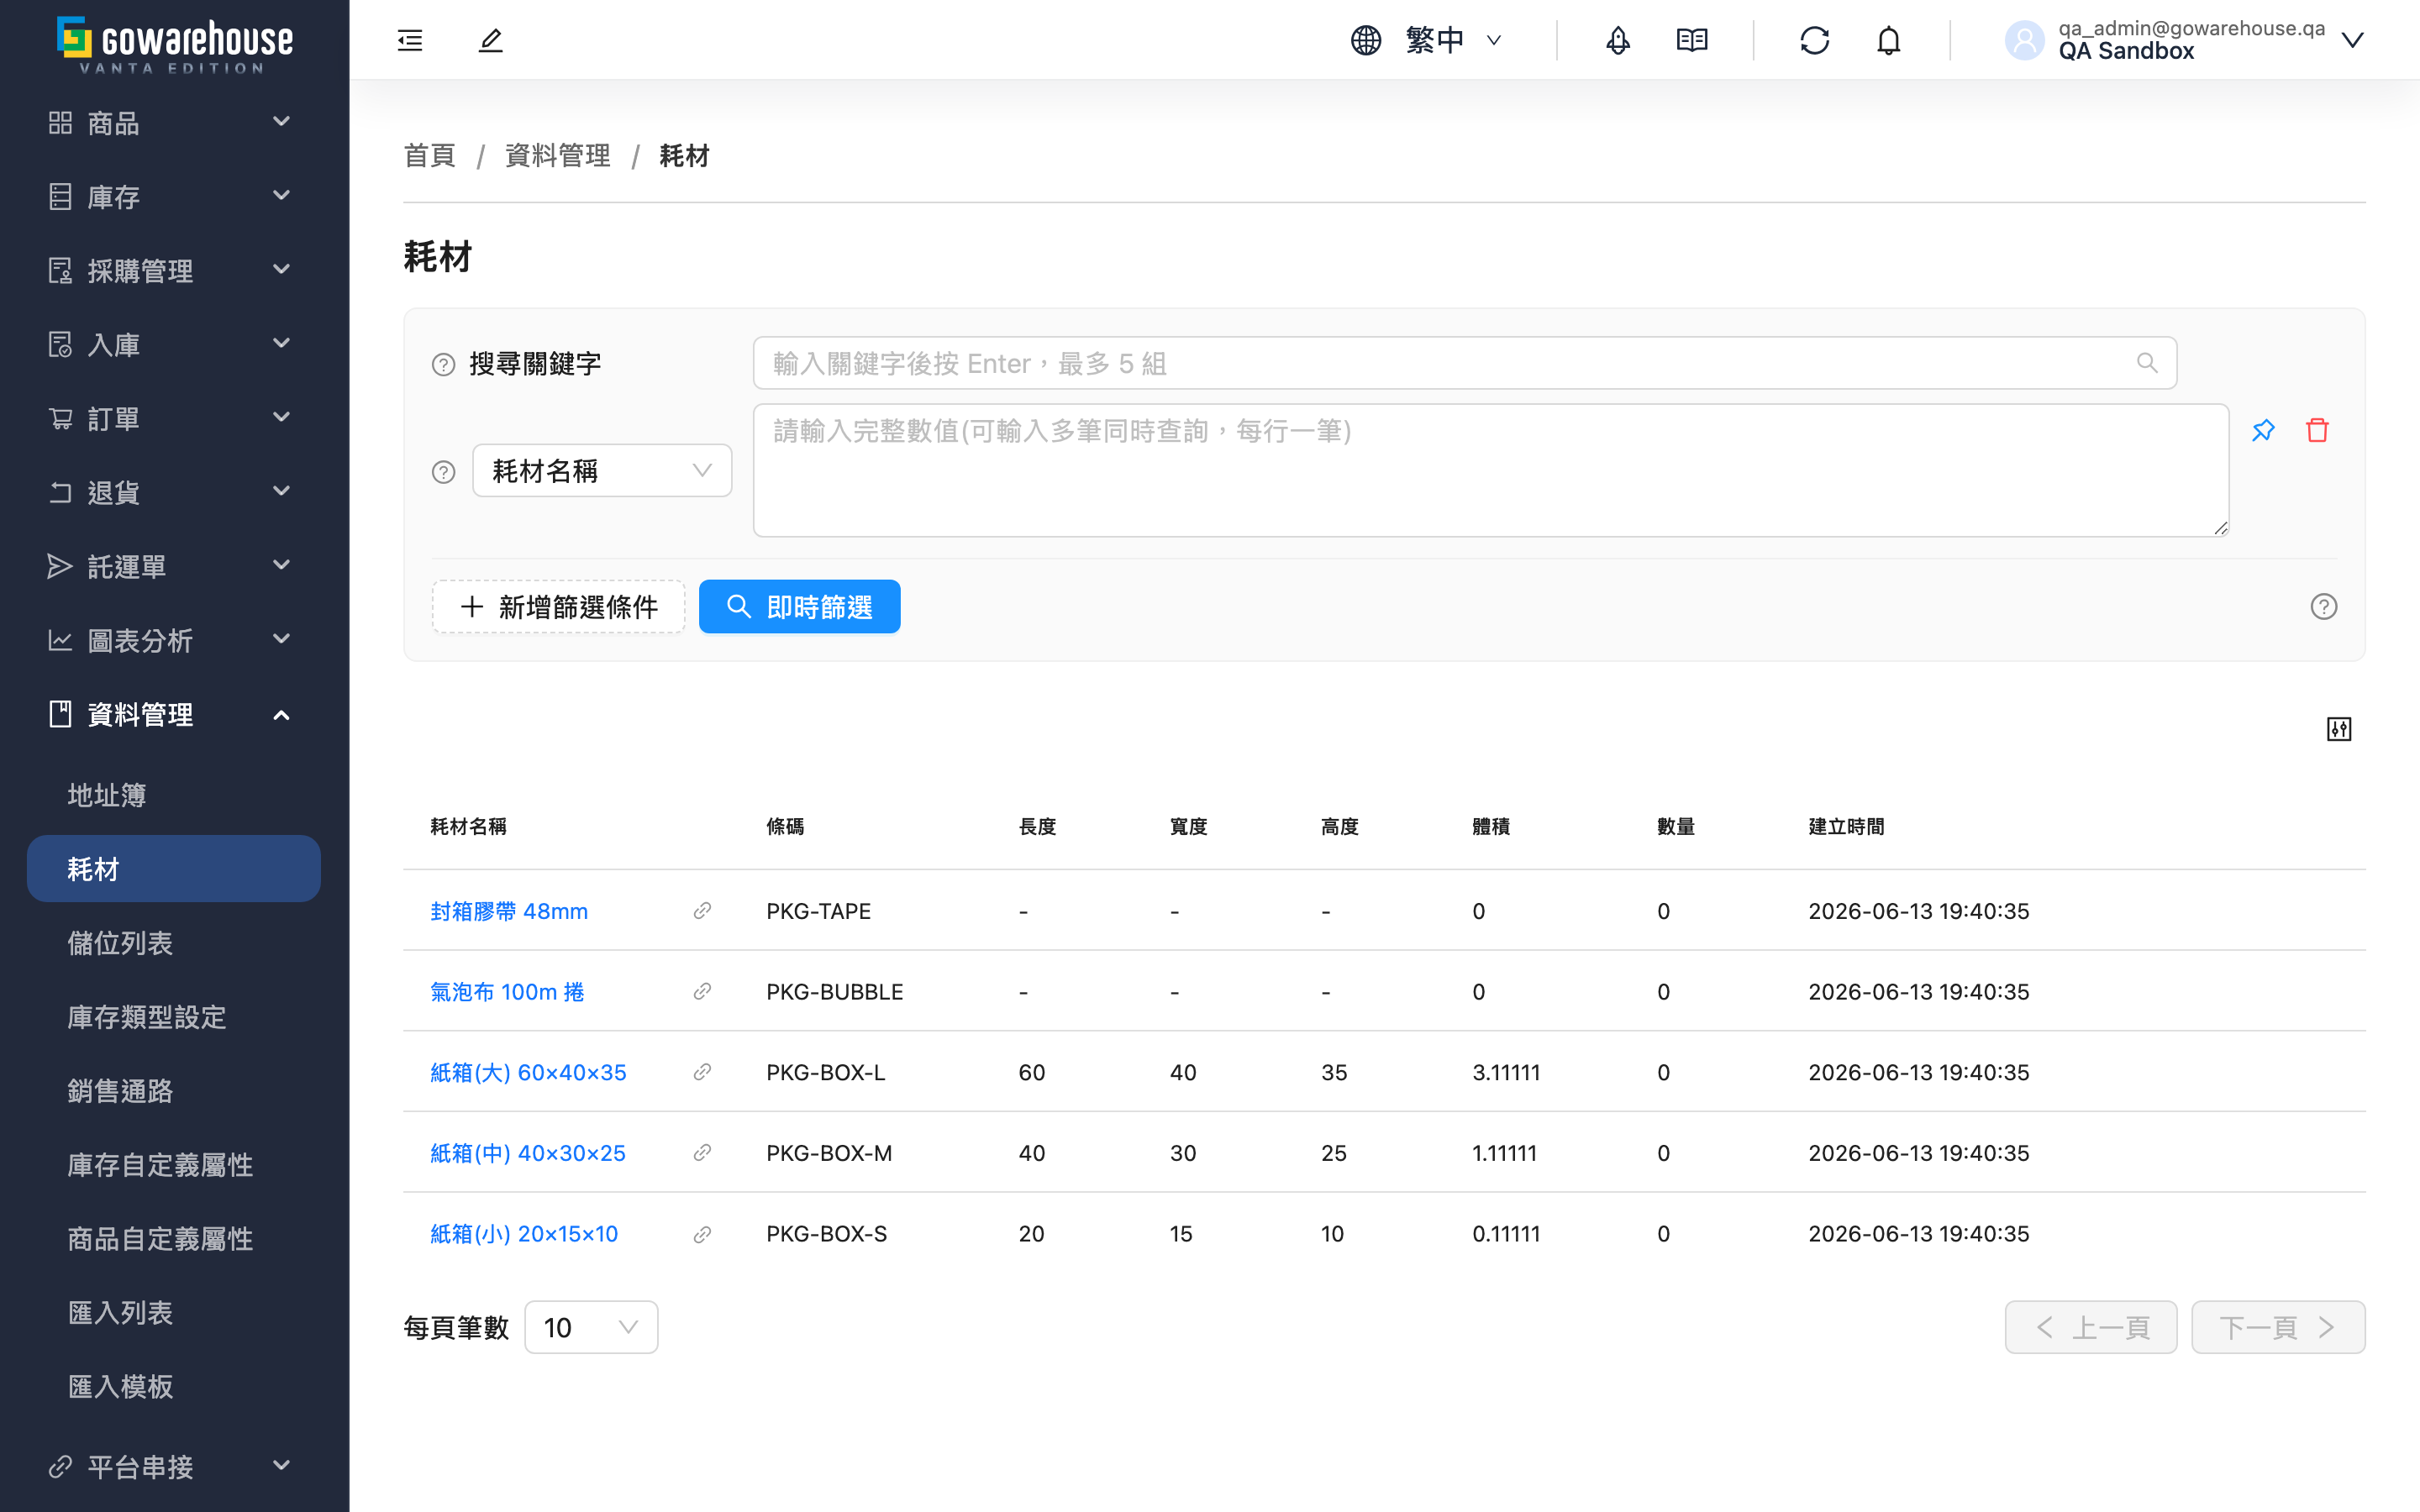The width and height of the screenshot is (2420, 1512).
Task: Open 庫存自定義屬性 in the sidebar
Action: tap(174, 1165)
